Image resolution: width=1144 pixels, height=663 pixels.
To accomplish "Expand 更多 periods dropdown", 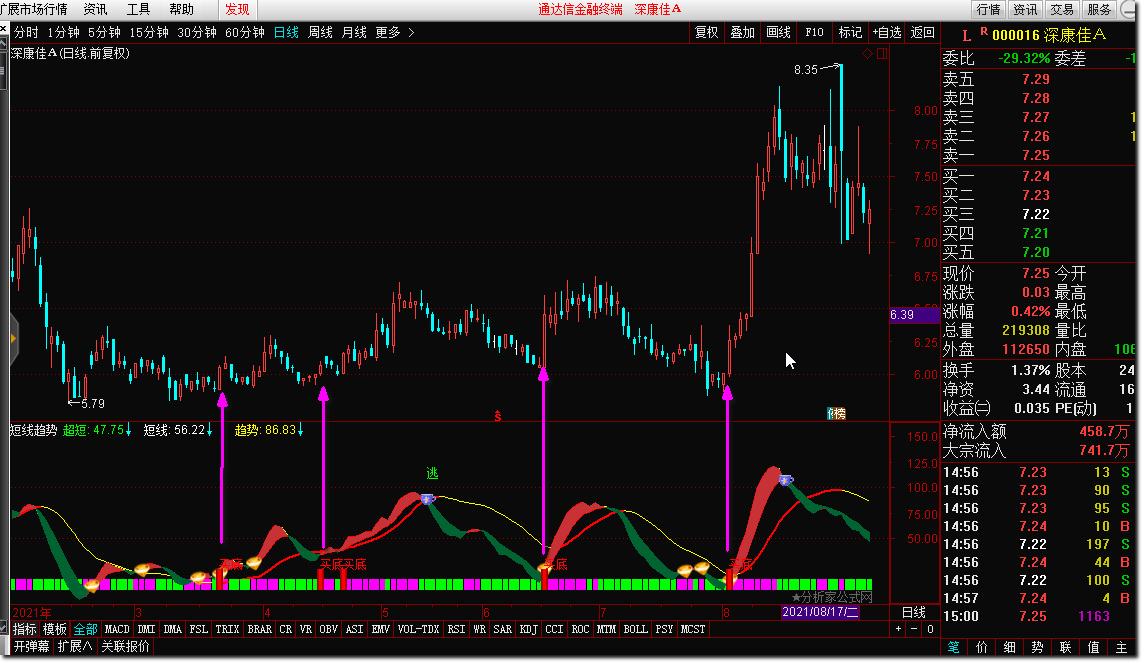I will tap(395, 32).
